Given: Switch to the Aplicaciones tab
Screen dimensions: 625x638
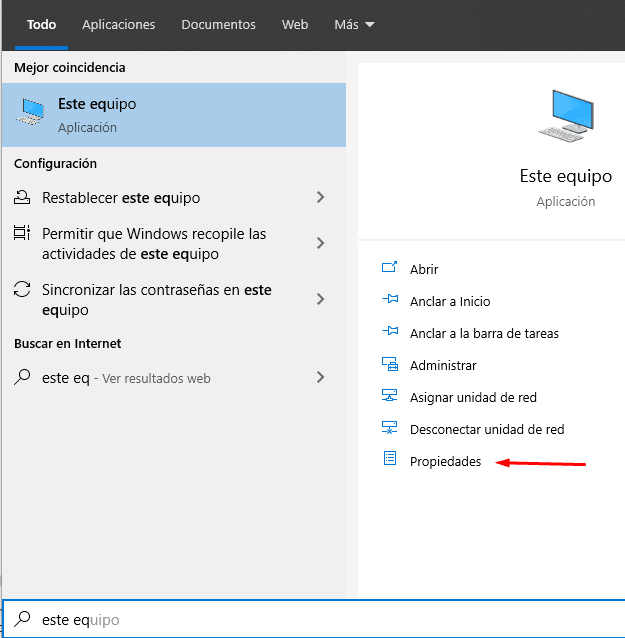Looking at the screenshot, I should click(x=118, y=25).
